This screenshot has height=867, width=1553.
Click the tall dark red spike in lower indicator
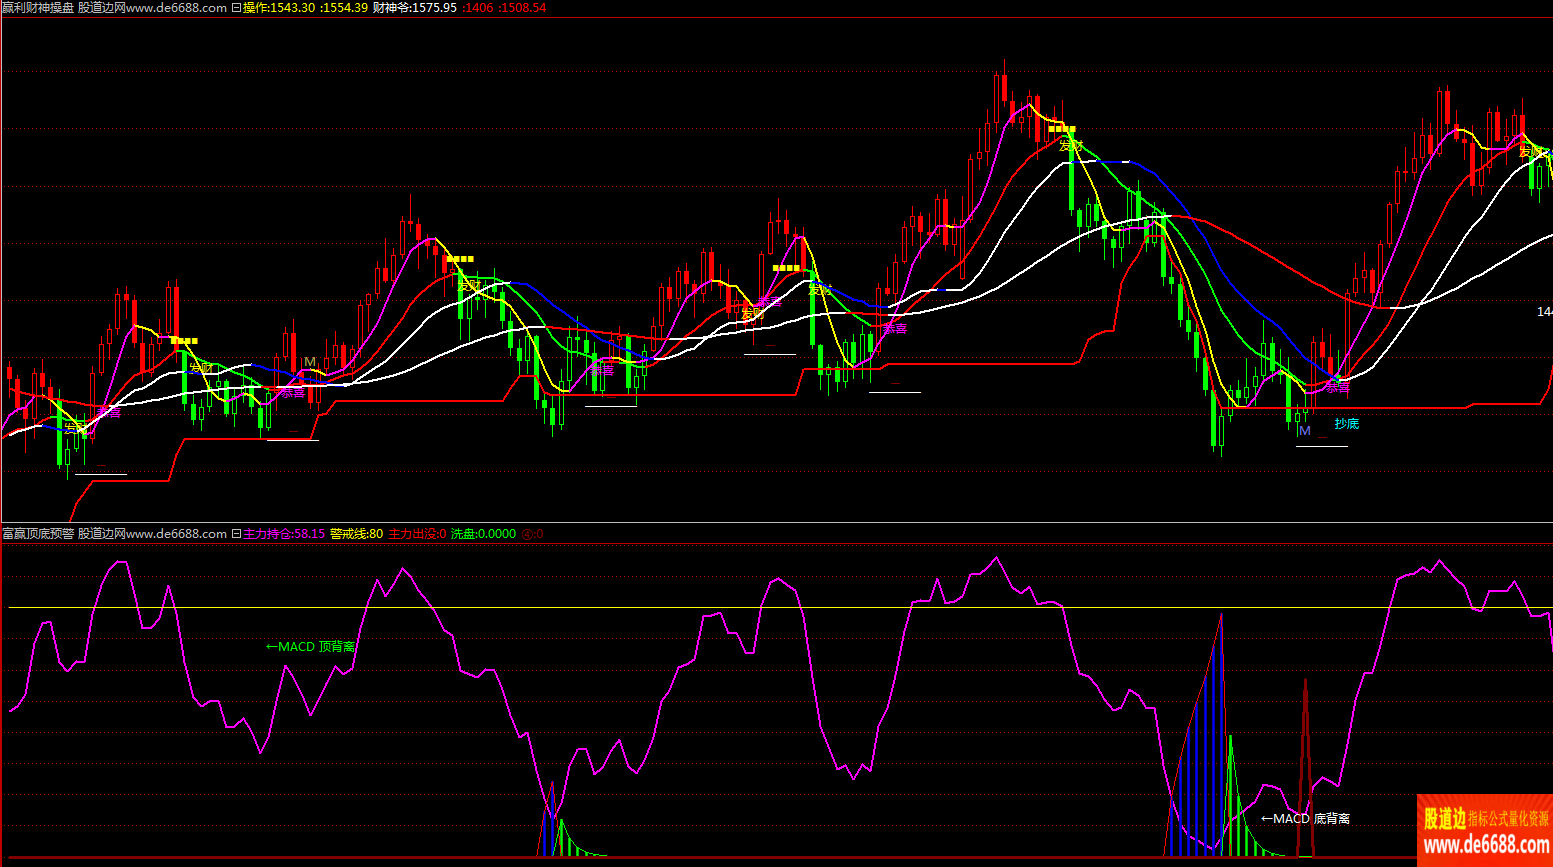[x=1305, y=765]
